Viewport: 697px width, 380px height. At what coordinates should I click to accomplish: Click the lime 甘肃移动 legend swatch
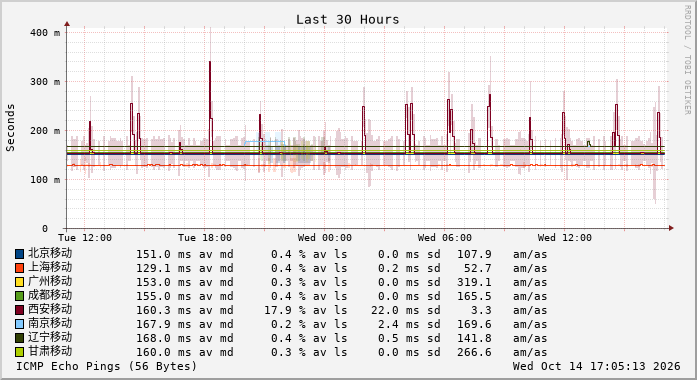19,352
